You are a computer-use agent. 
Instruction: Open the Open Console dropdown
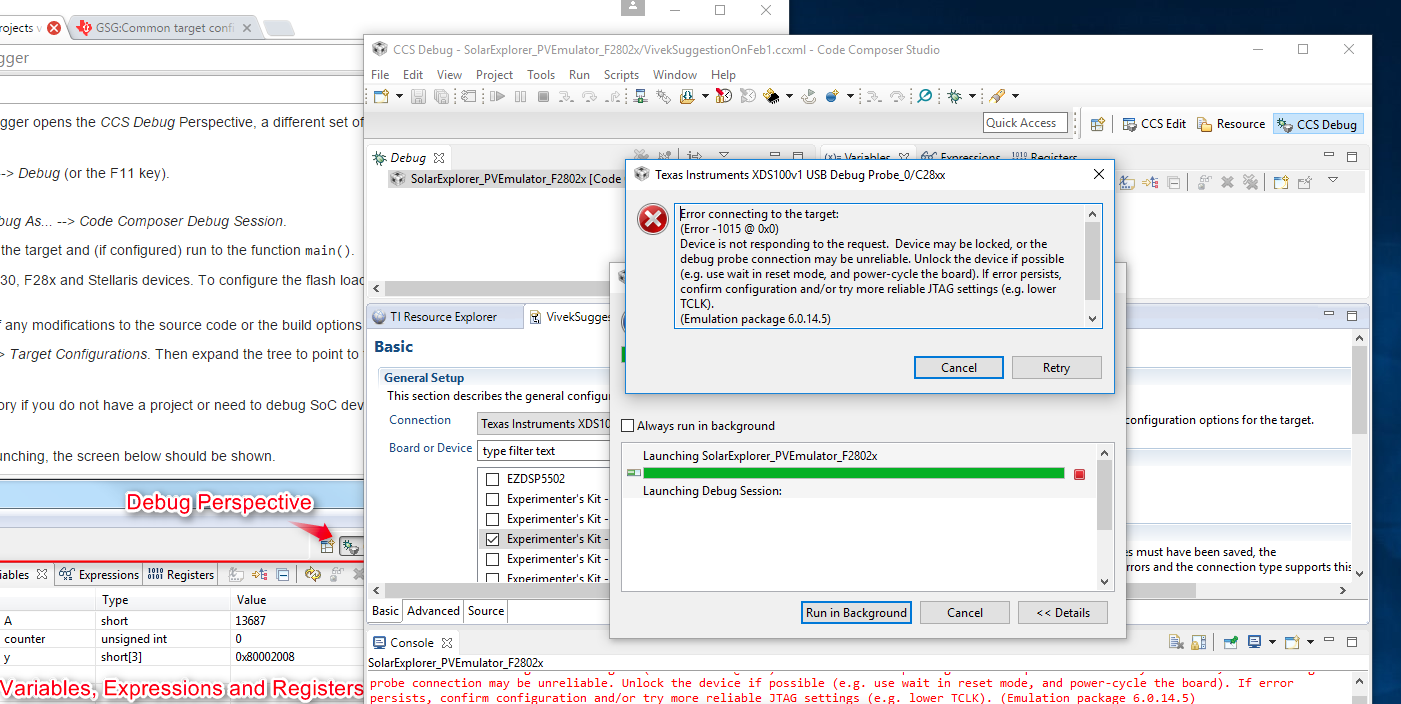pyautogui.click(x=1310, y=645)
